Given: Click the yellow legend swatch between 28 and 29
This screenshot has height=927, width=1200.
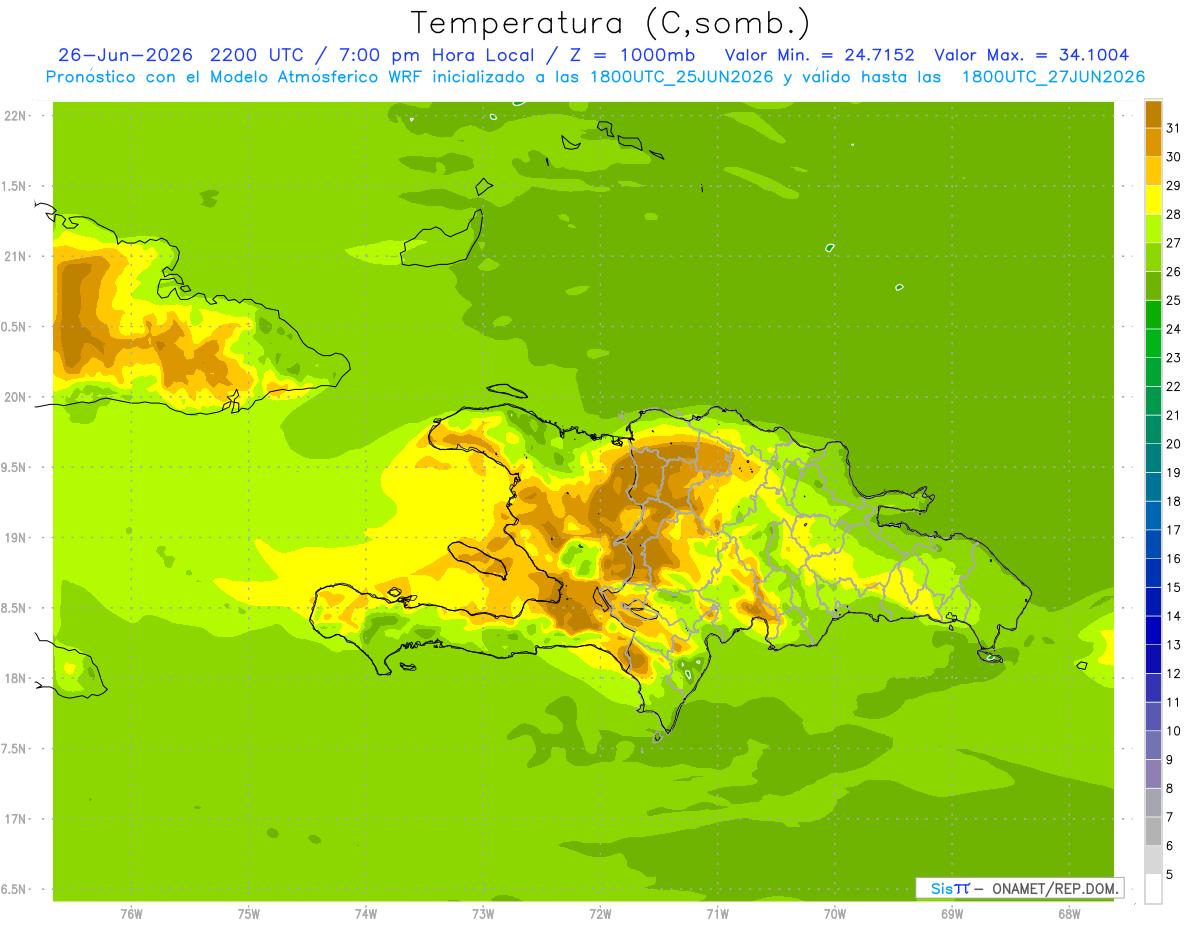Looking at the screenshot, I should pos(1153,199).
